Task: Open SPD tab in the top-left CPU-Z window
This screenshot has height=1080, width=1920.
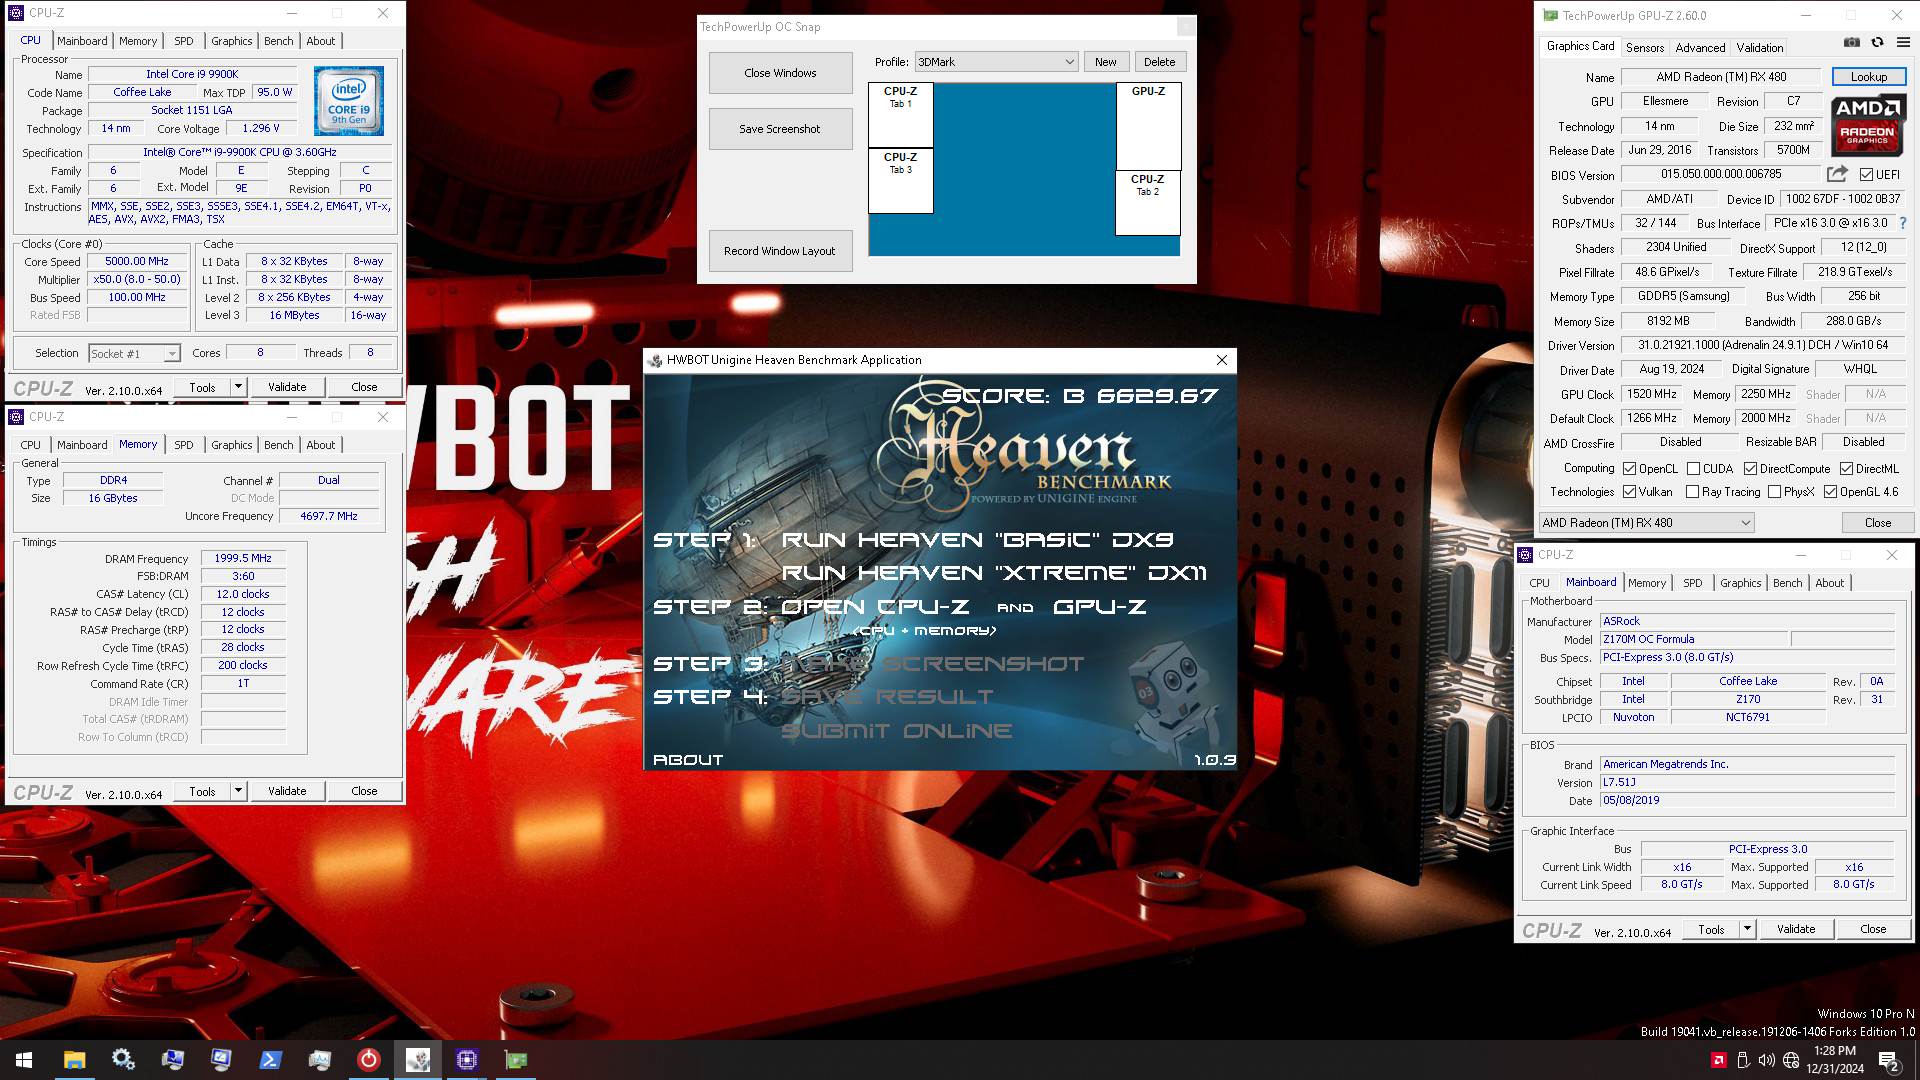Action: (x=183, y=41)
